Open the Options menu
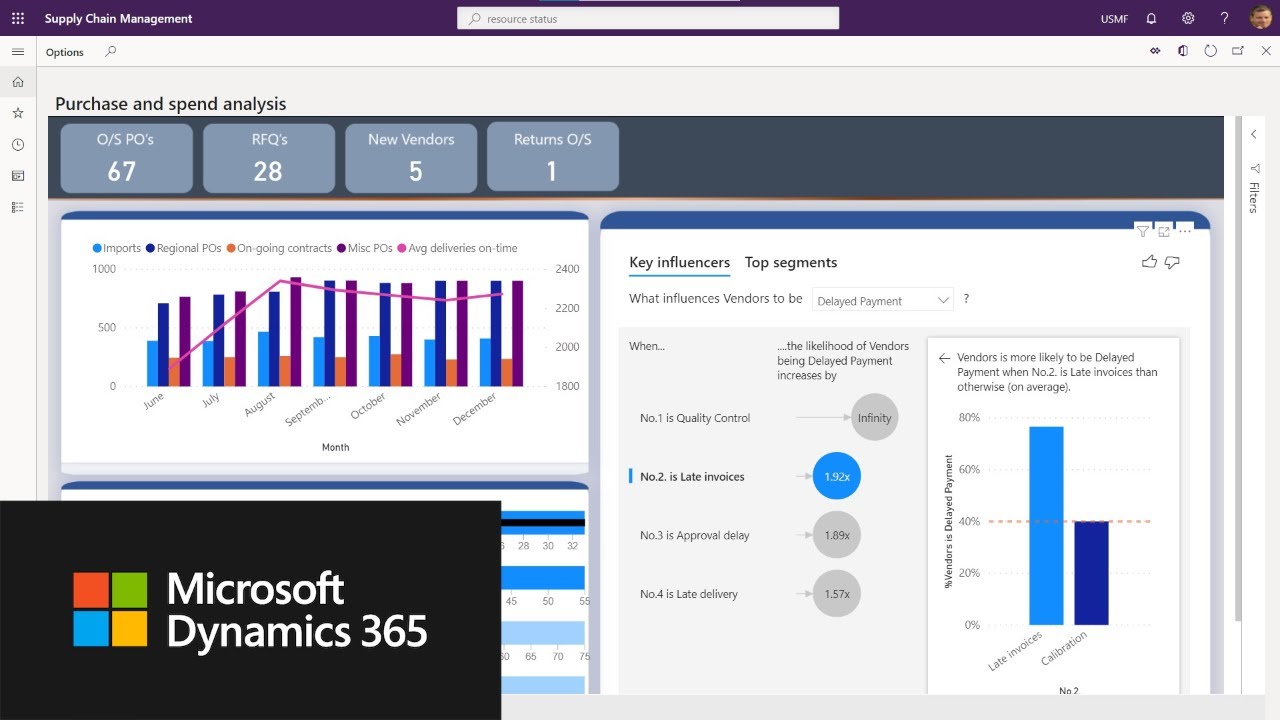Image resolution: width=1280 pixels, height=720 pixels. pos(65,52)
